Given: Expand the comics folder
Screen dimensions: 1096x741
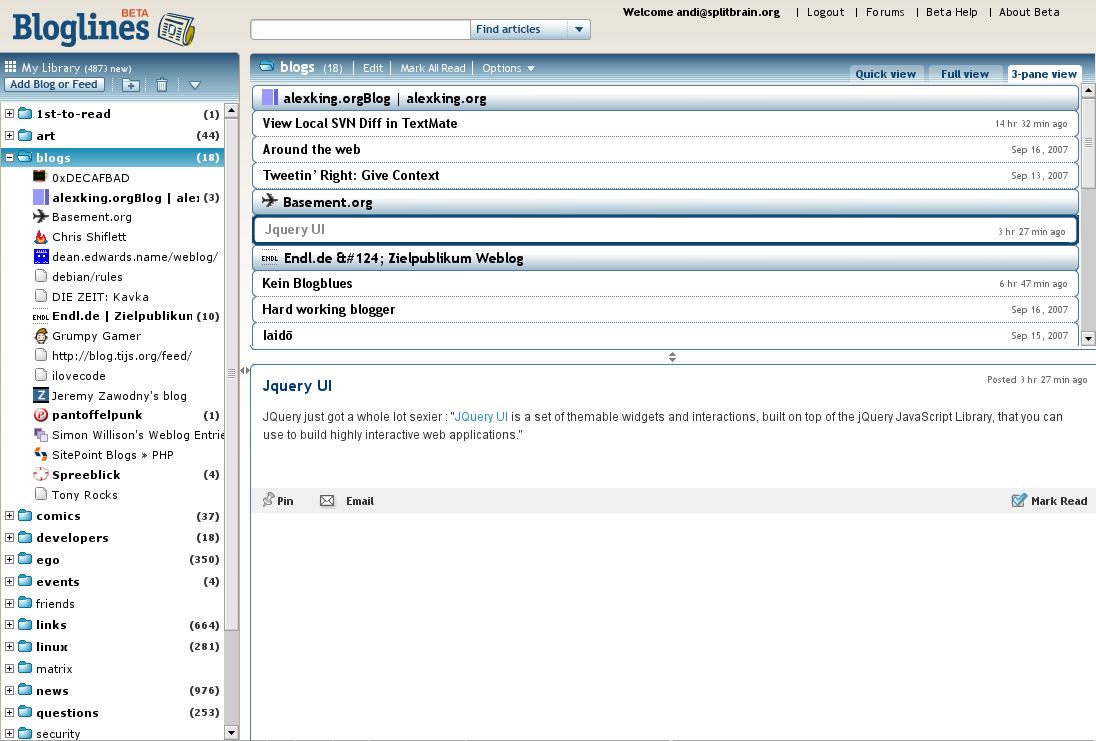Looking at the screenshot, I should pyautogui.click(x=9, y=516).
